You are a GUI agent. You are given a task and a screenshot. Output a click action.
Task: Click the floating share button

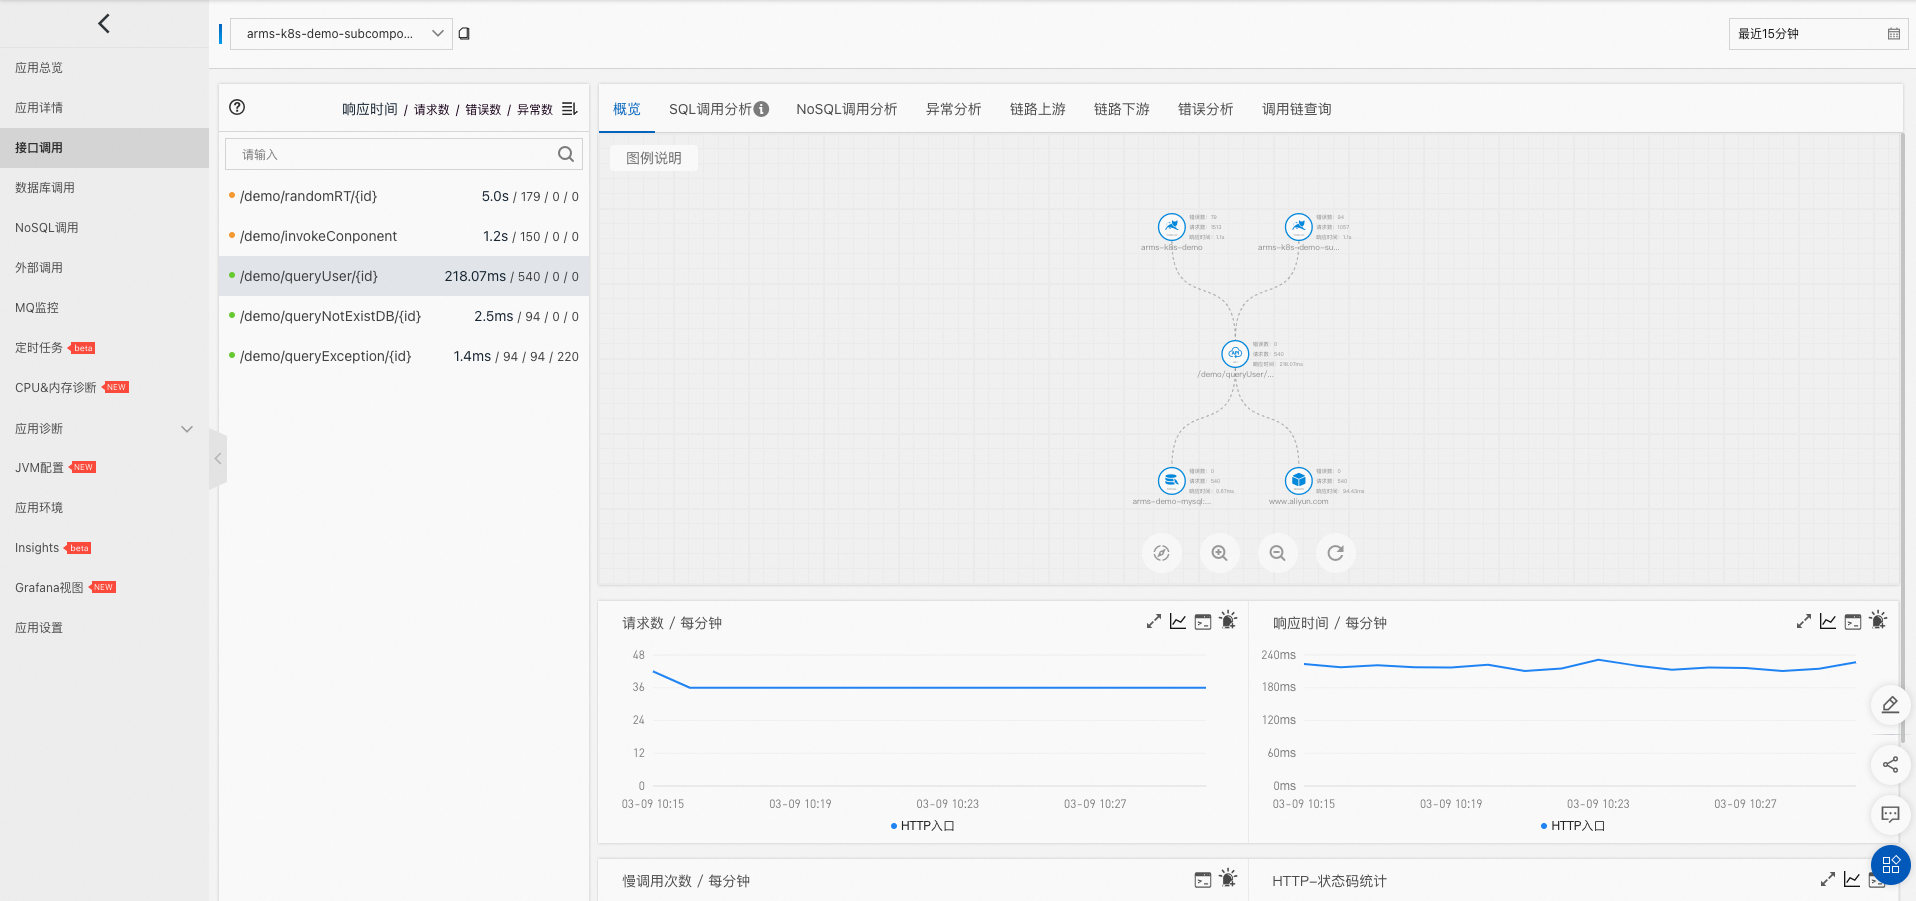(x=1890, y=765)
